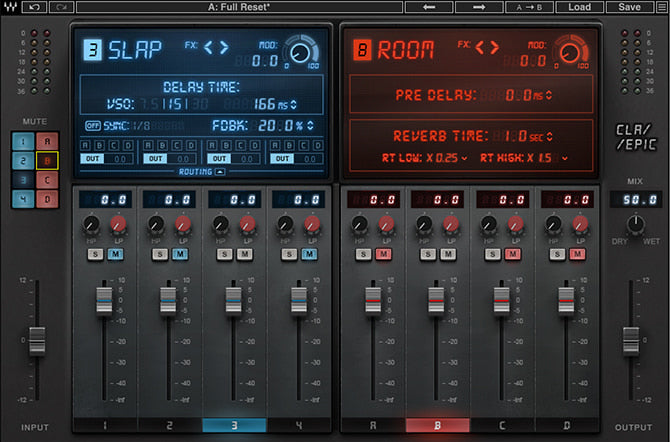This screenshot has width=670, height=442.
Task: Adjust pre delay ms stepper
Action: (549, 95)
